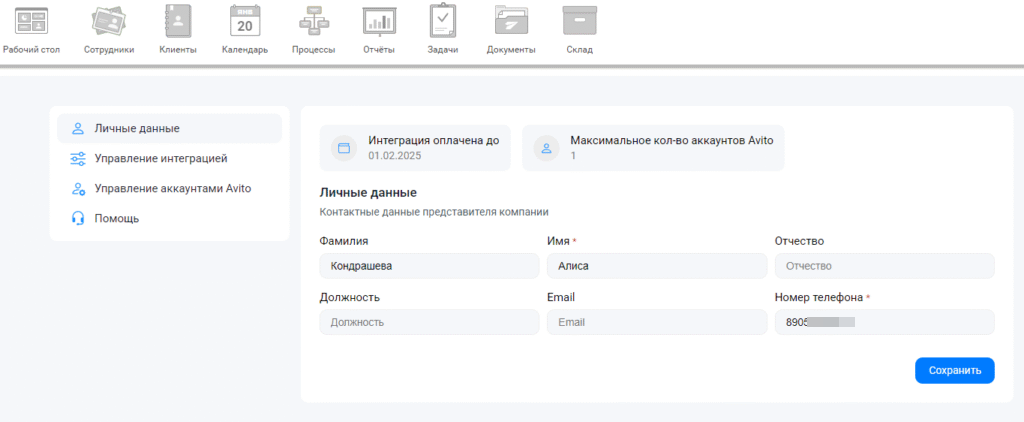1024x422 pixels.
Task: Click the Личные данные form heading
Action: pyautogui.click(x=368, y=193)
